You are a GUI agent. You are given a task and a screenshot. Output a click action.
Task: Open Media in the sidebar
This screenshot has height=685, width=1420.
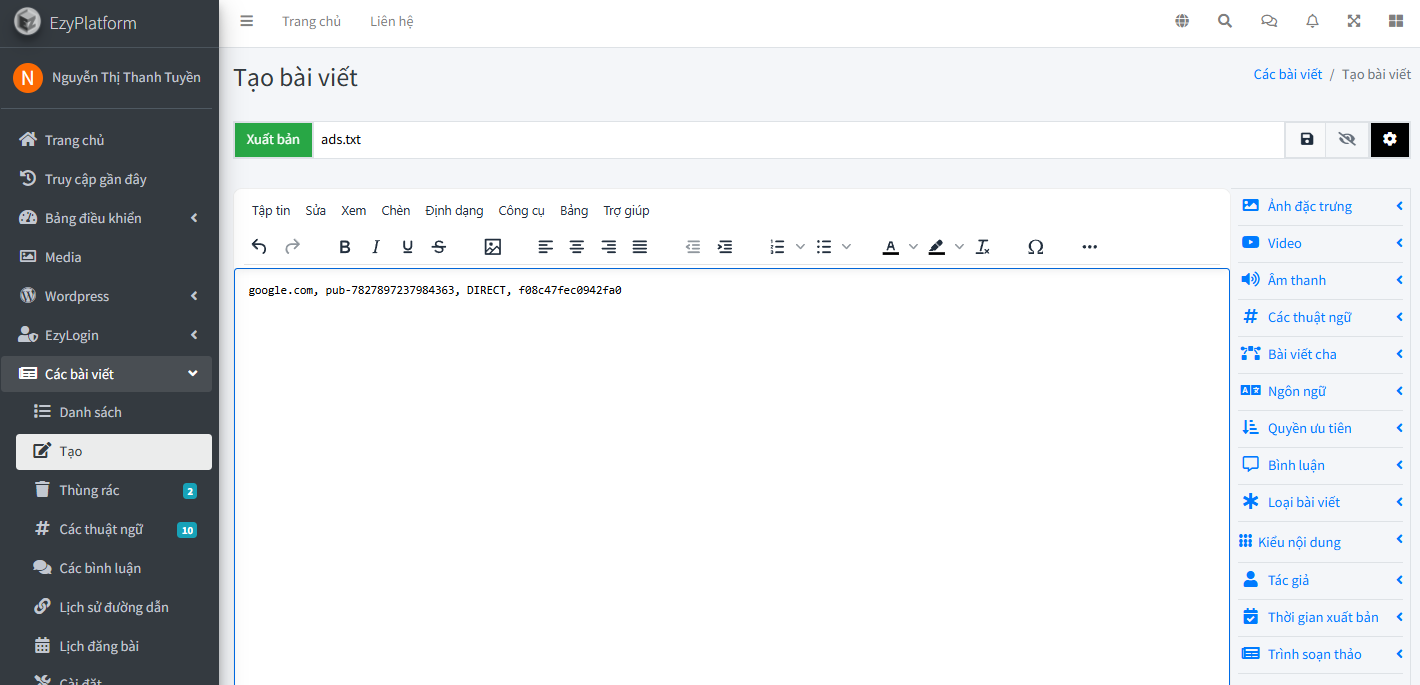click(108, 257)
